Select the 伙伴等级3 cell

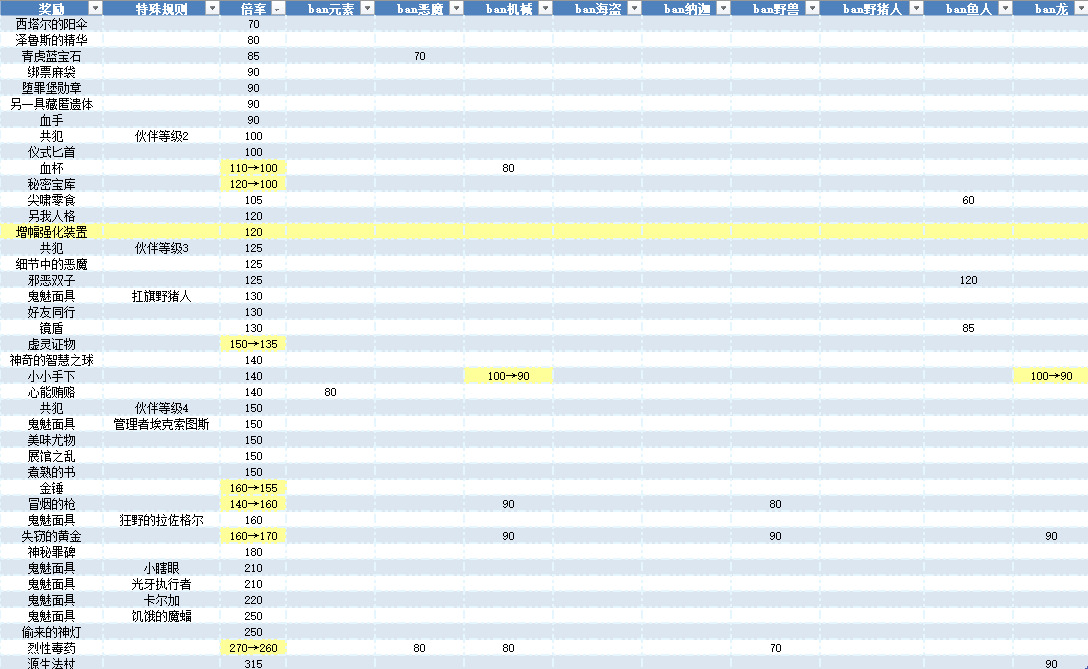pyautogui.click(x=162, y=248)
